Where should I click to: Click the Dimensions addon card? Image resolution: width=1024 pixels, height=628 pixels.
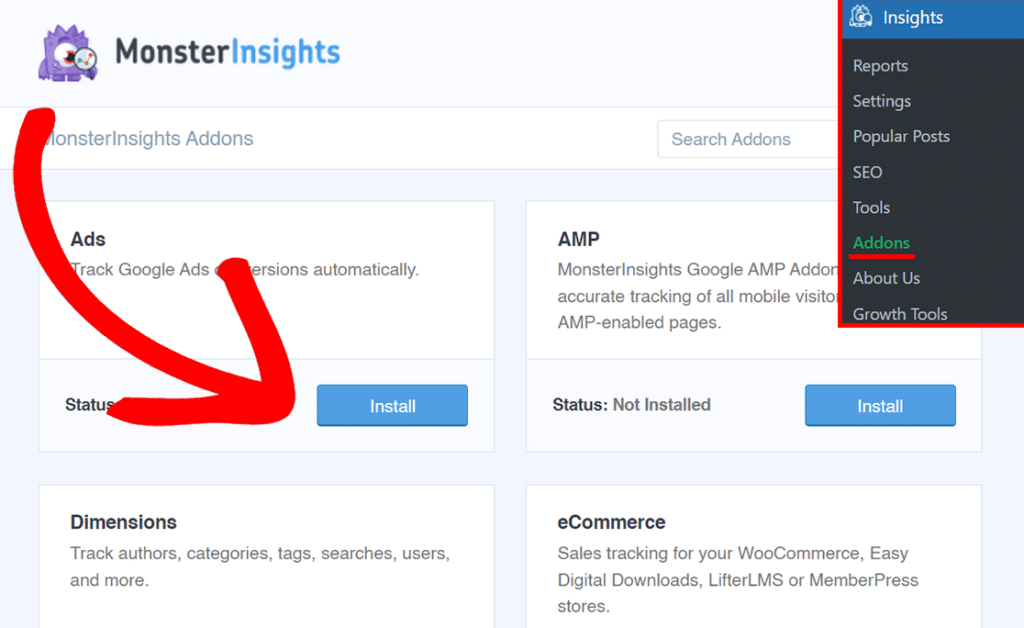point(265,550)
